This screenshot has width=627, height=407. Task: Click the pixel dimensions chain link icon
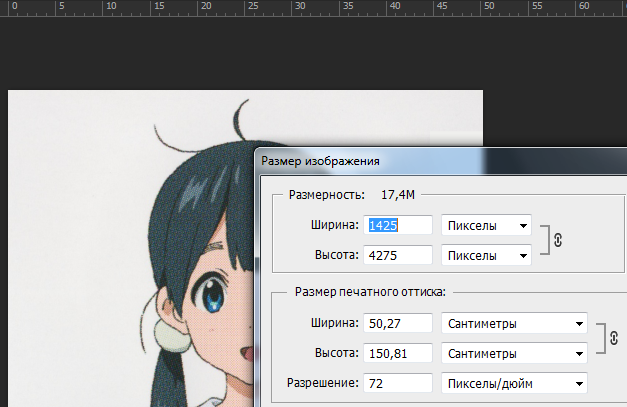click(x=558, y=240)
